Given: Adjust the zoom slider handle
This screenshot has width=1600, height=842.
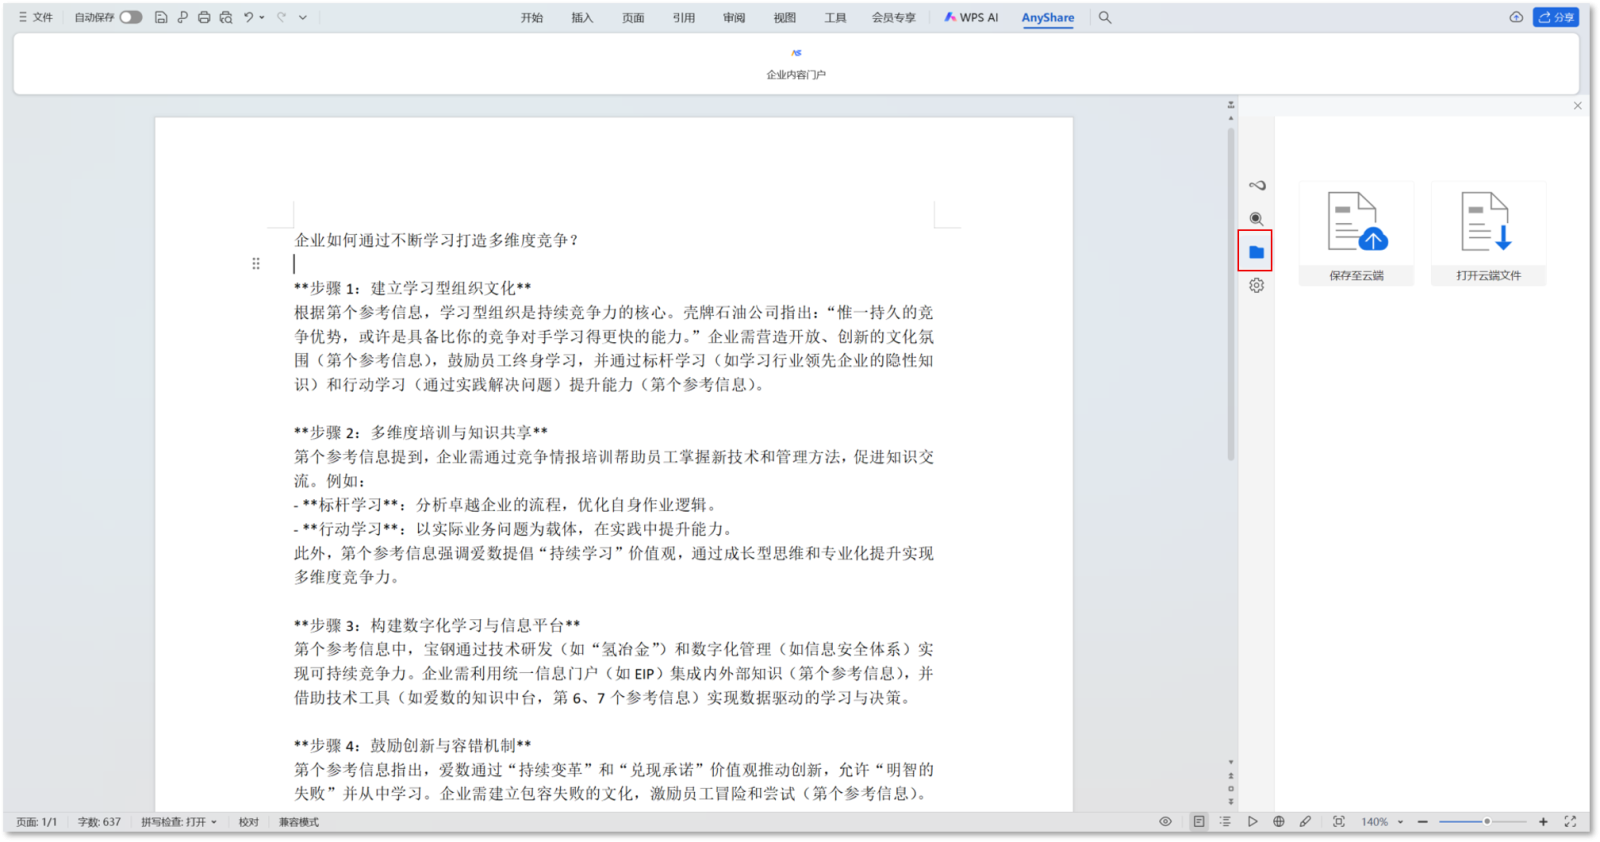Looking at the screenshot, I should (1487, 822).
